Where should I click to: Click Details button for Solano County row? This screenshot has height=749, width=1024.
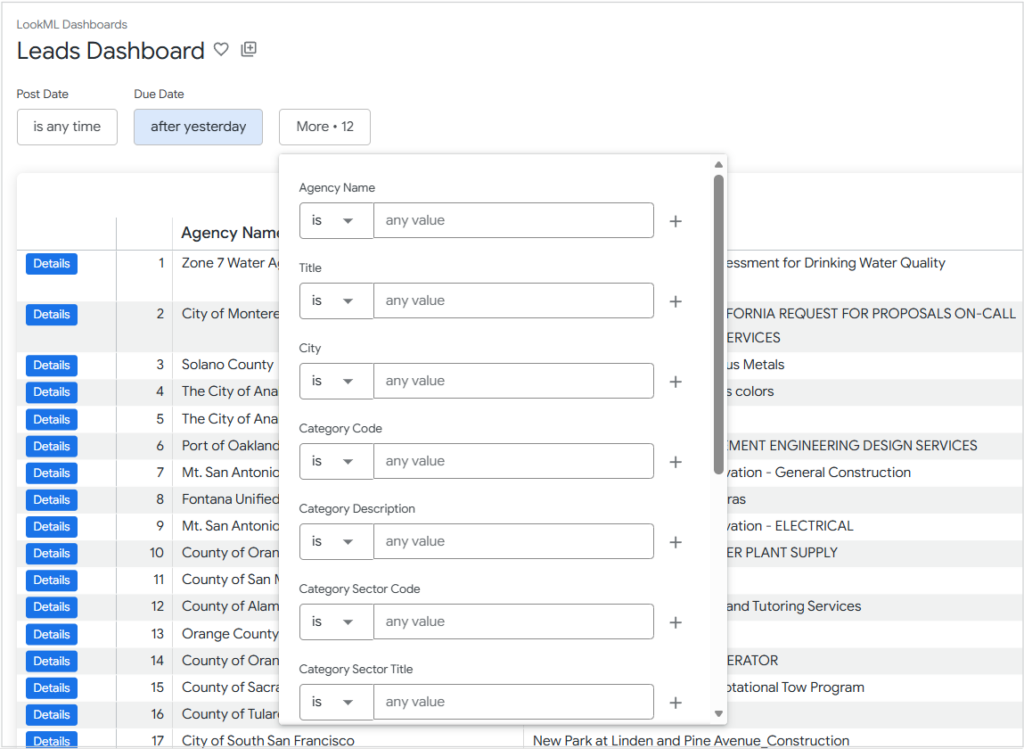pos(51,365)
